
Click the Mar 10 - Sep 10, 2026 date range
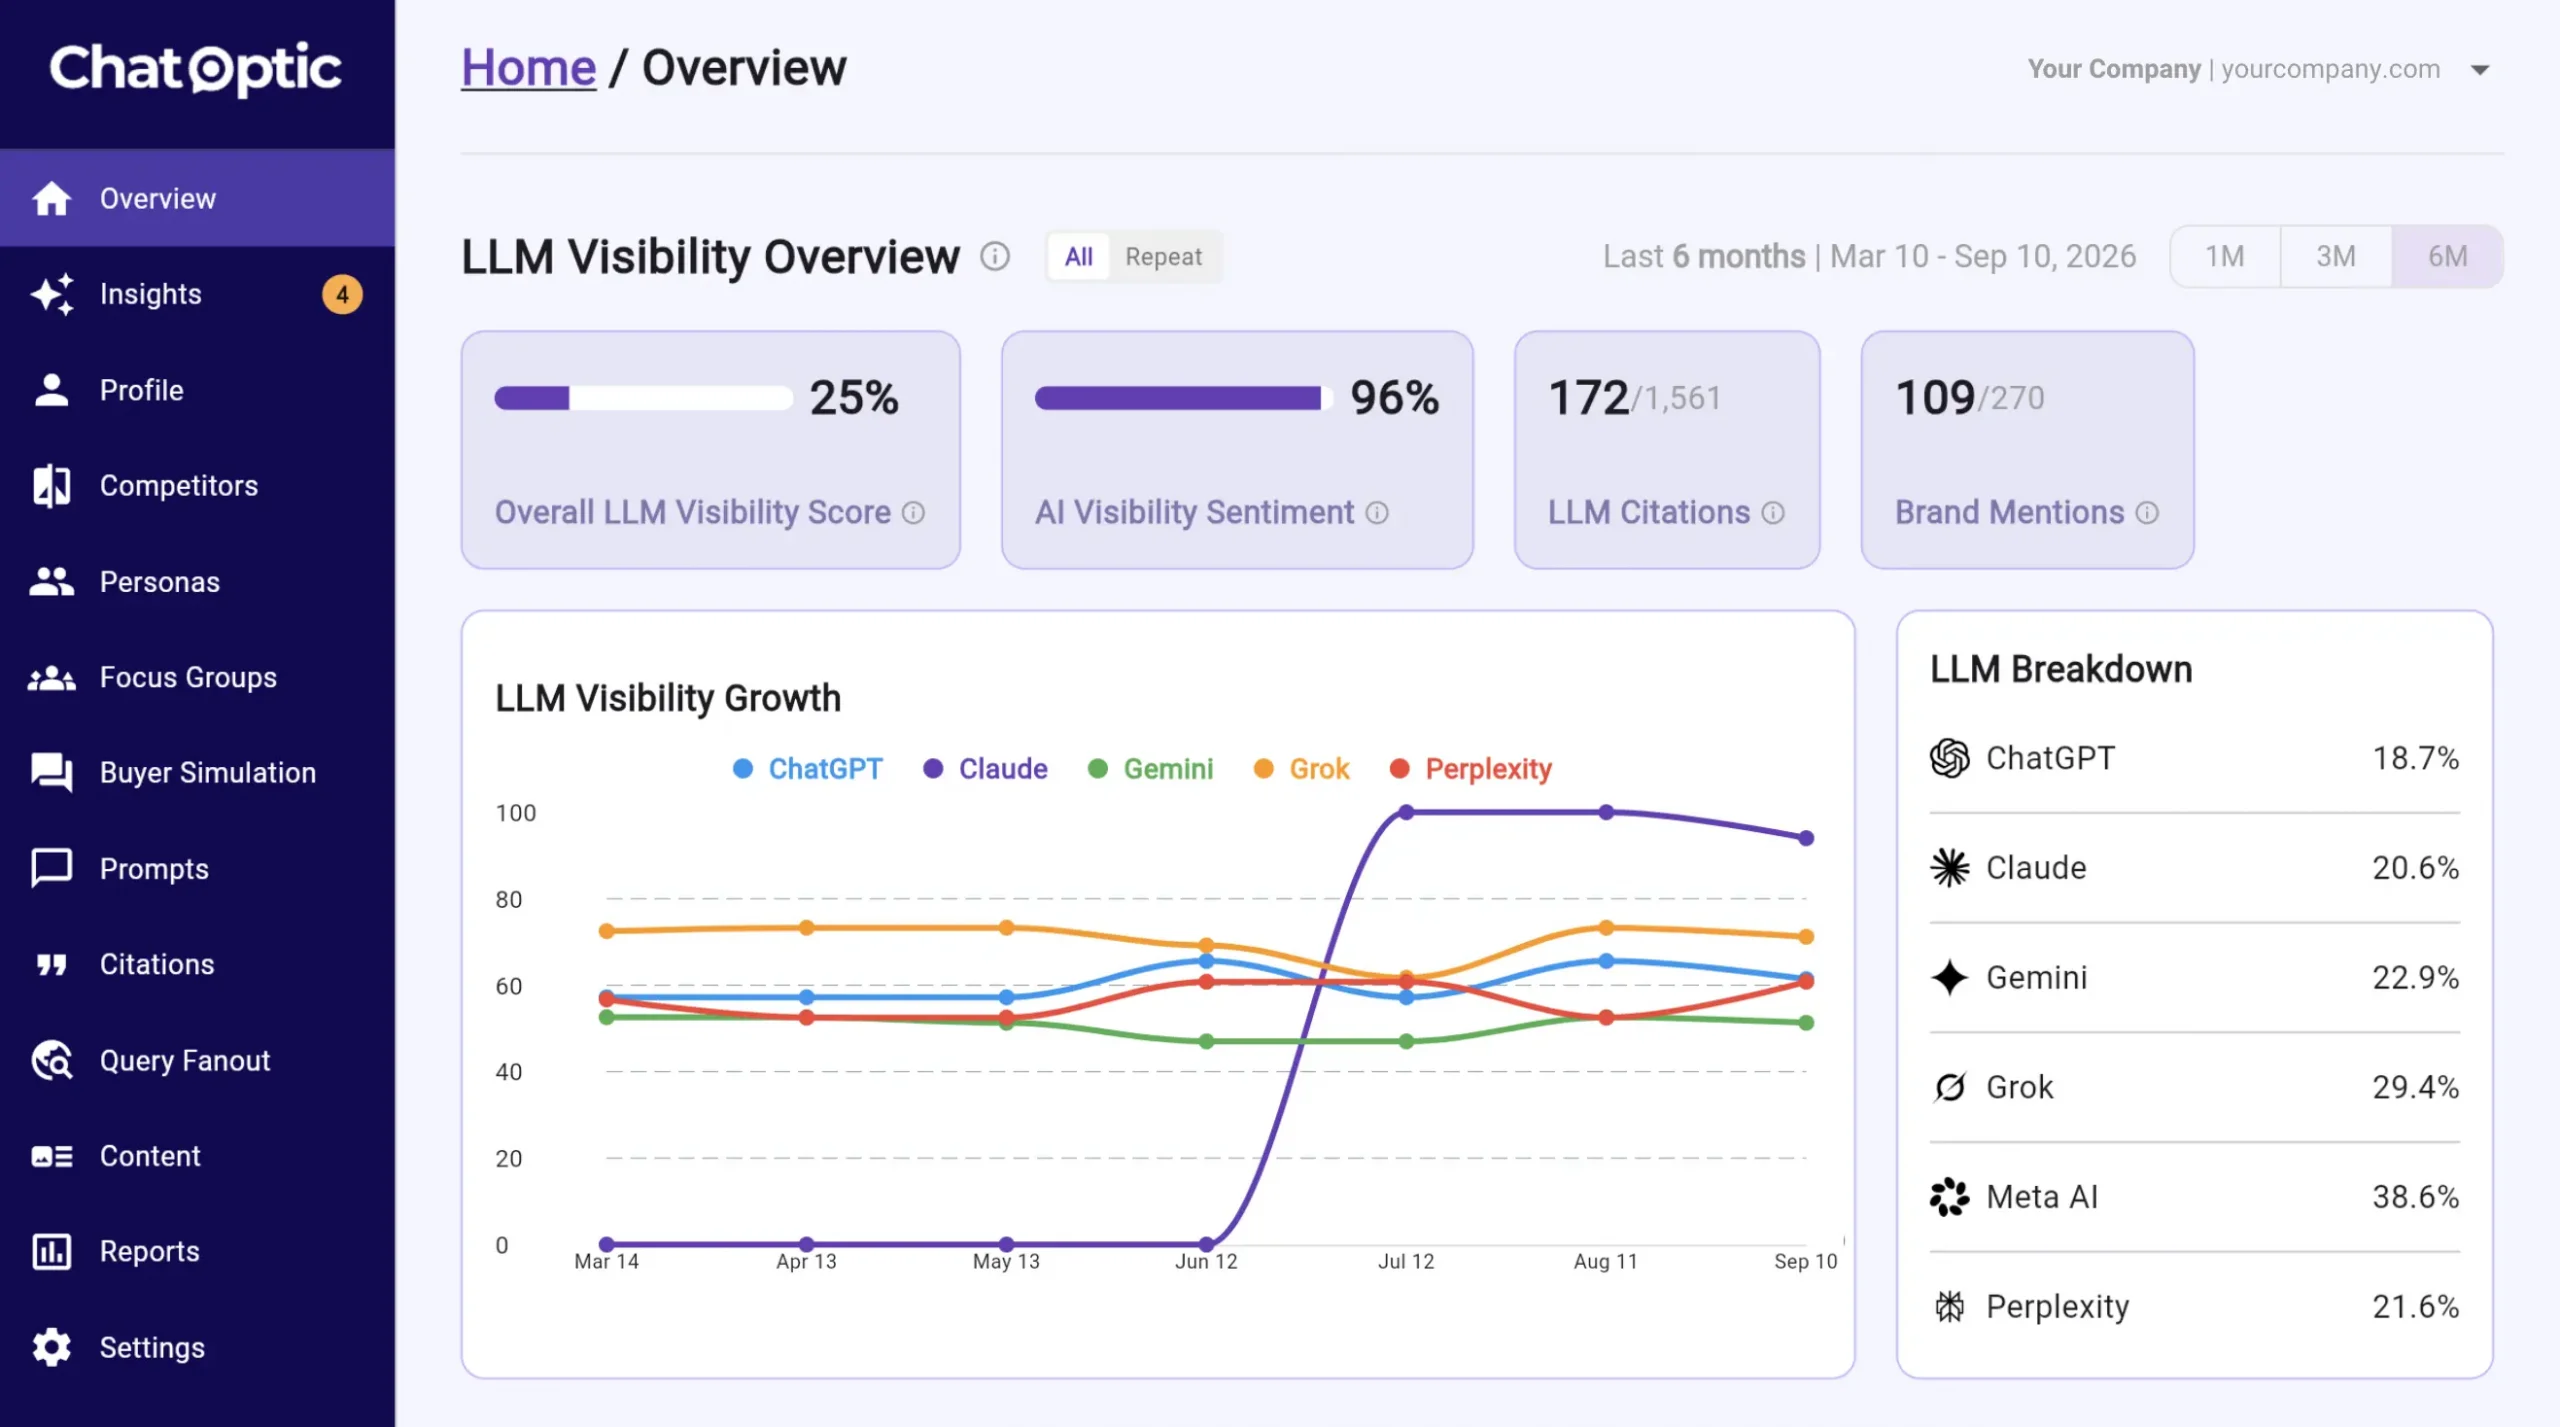pos(1983,257)
